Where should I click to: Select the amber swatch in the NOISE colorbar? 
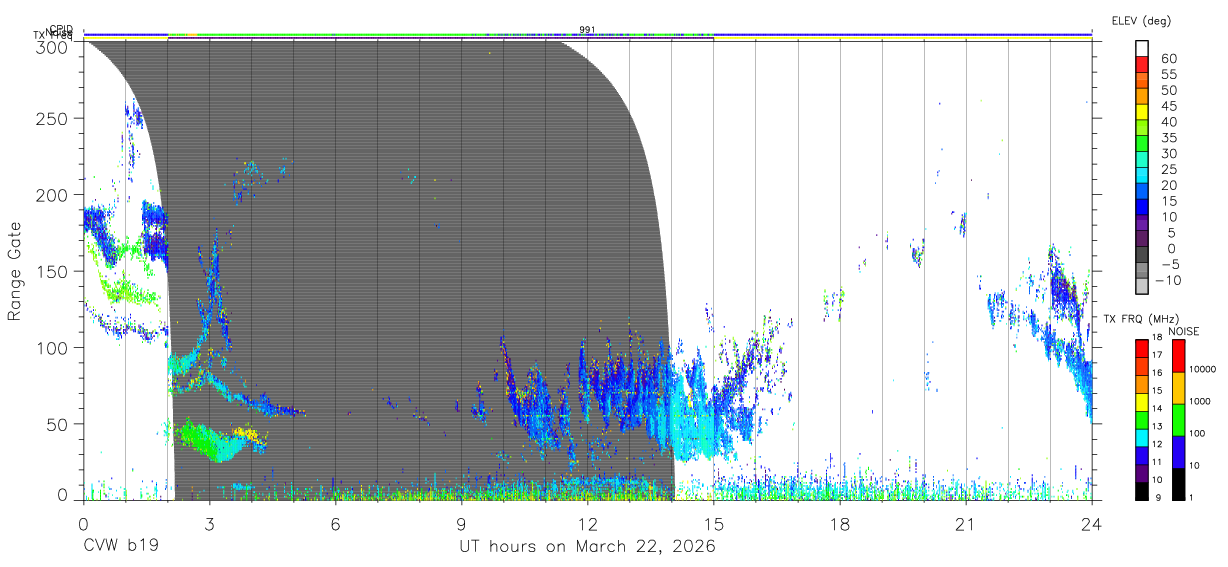click(x=1177, y=388)
